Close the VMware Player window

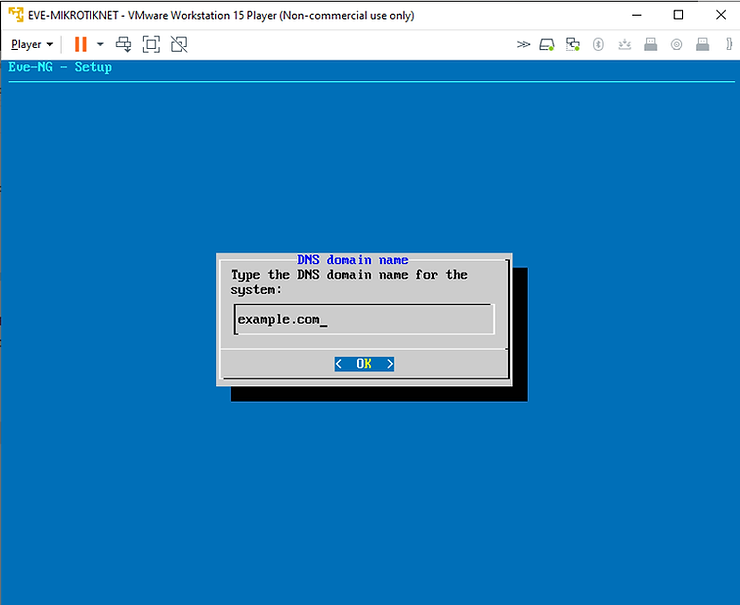click(721, 15)
